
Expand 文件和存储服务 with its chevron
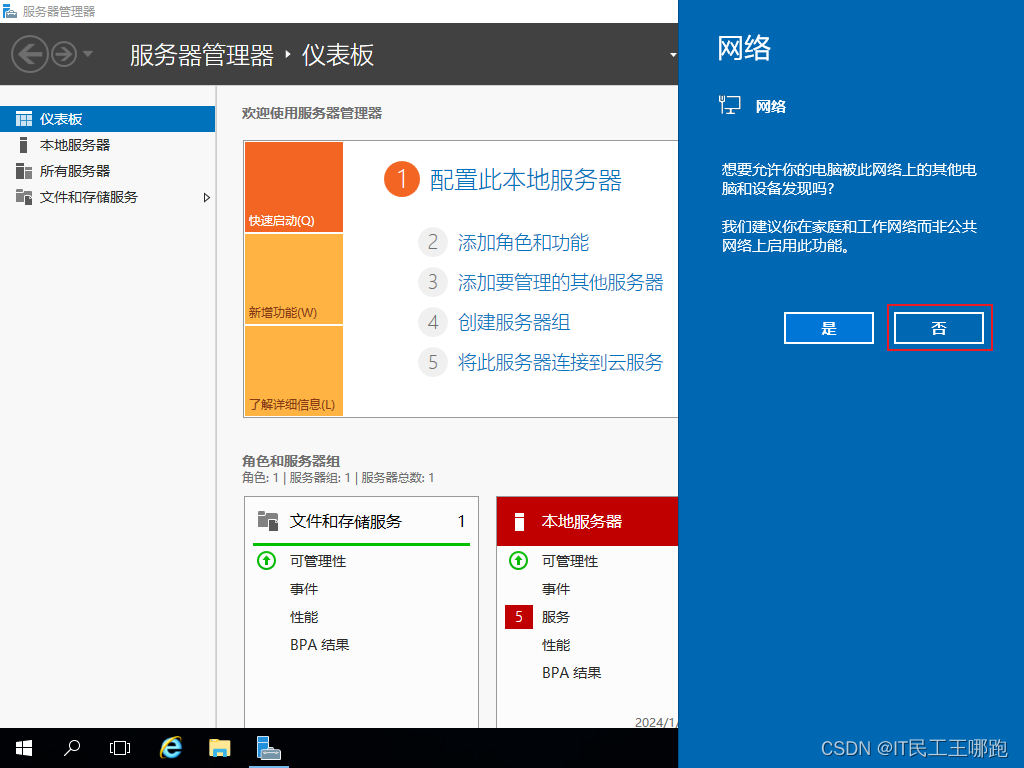point(207,198)
